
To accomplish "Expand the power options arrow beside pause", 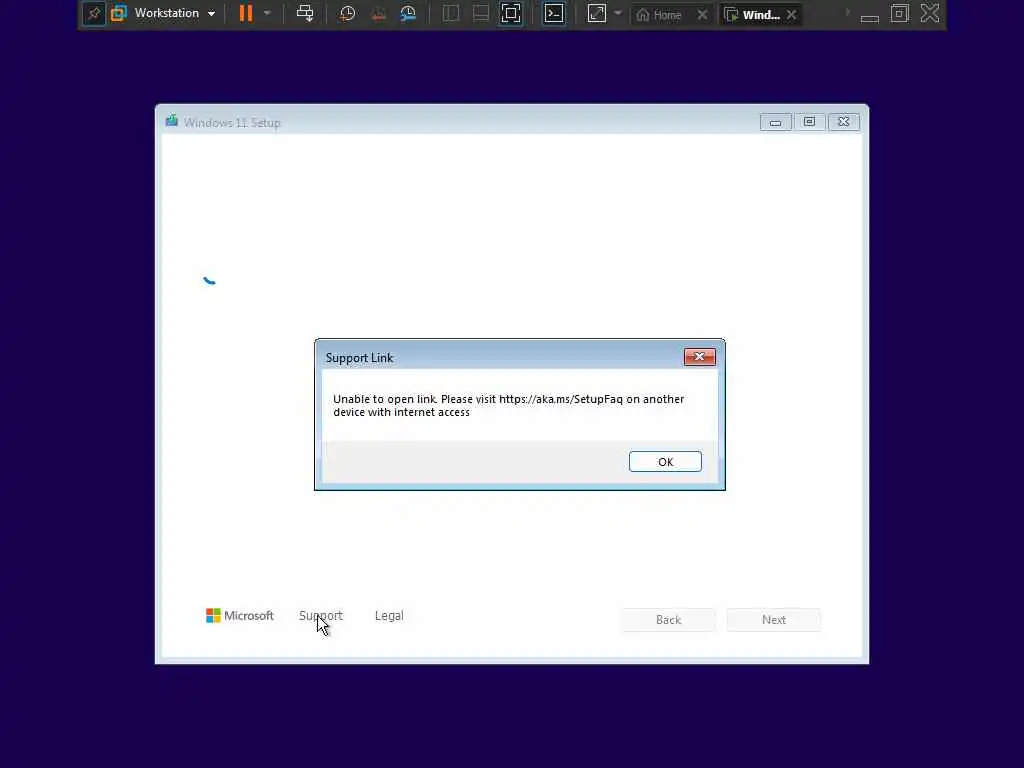I will coord(267,13).
